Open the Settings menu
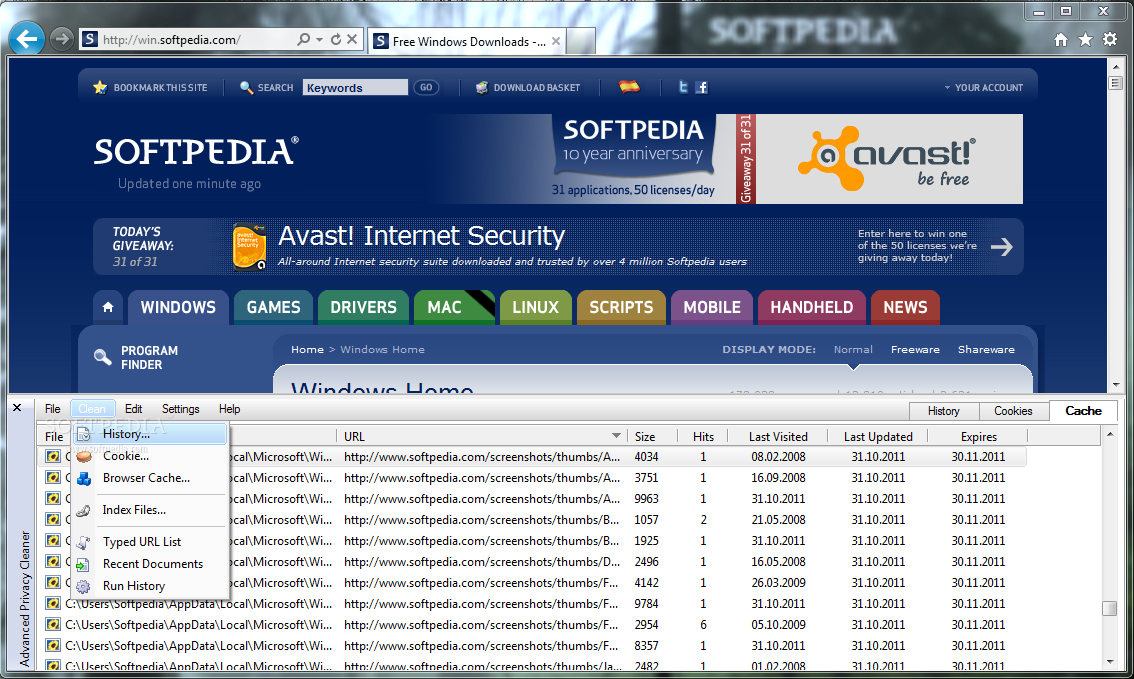The image size is (1134, 679). (180, 409)
